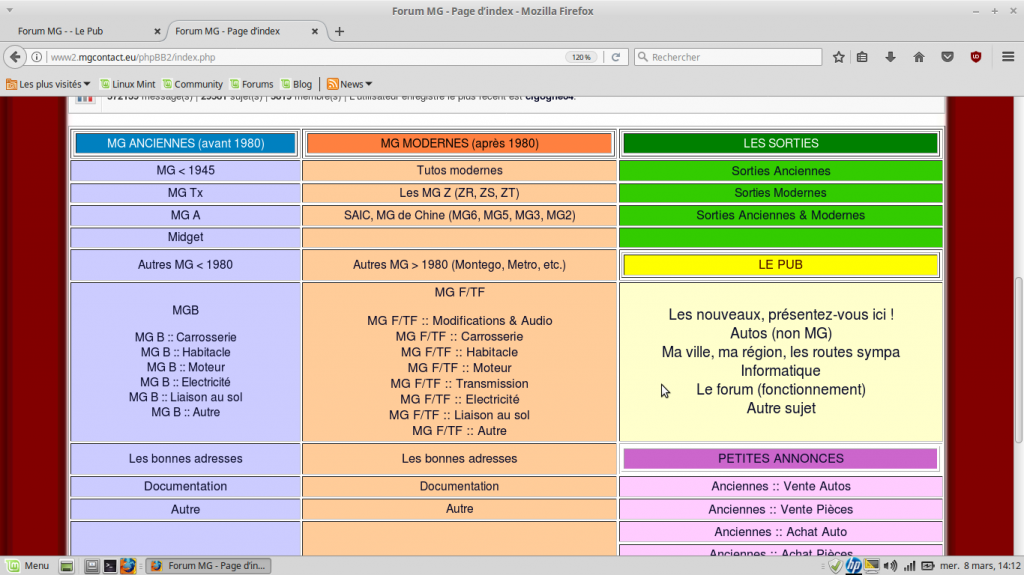1024x575 pixels.
Task: Open the 'PETITES ANNONCES' header
Action: [x=780, y=459]
